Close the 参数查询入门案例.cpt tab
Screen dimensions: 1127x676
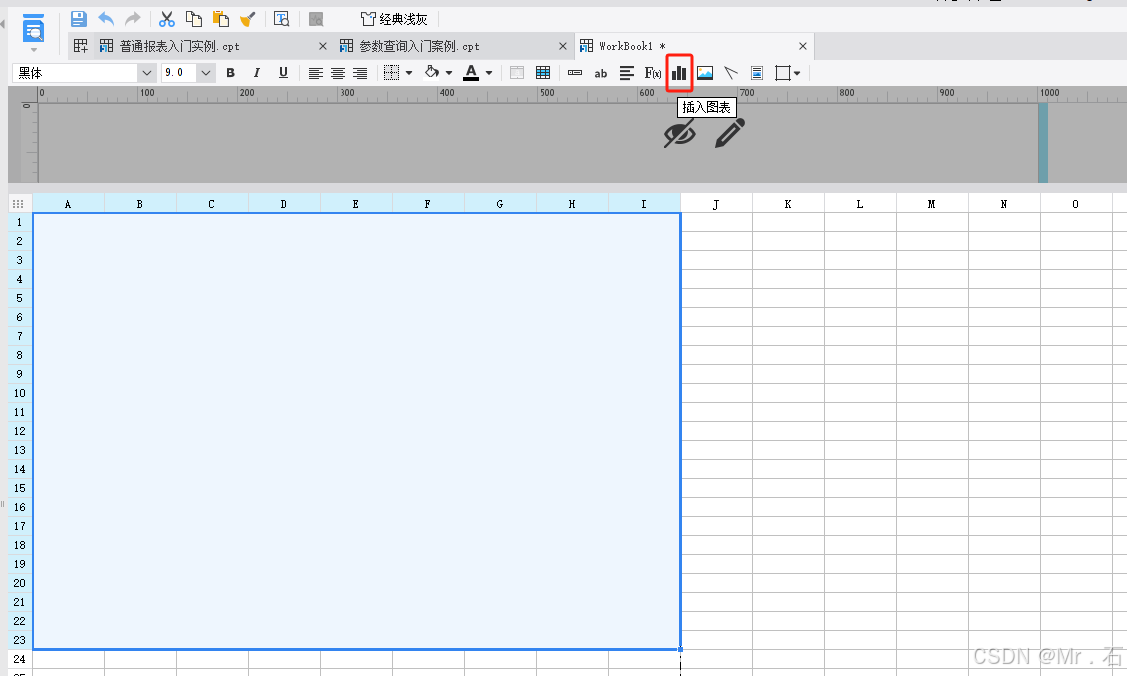coord(563,46)
